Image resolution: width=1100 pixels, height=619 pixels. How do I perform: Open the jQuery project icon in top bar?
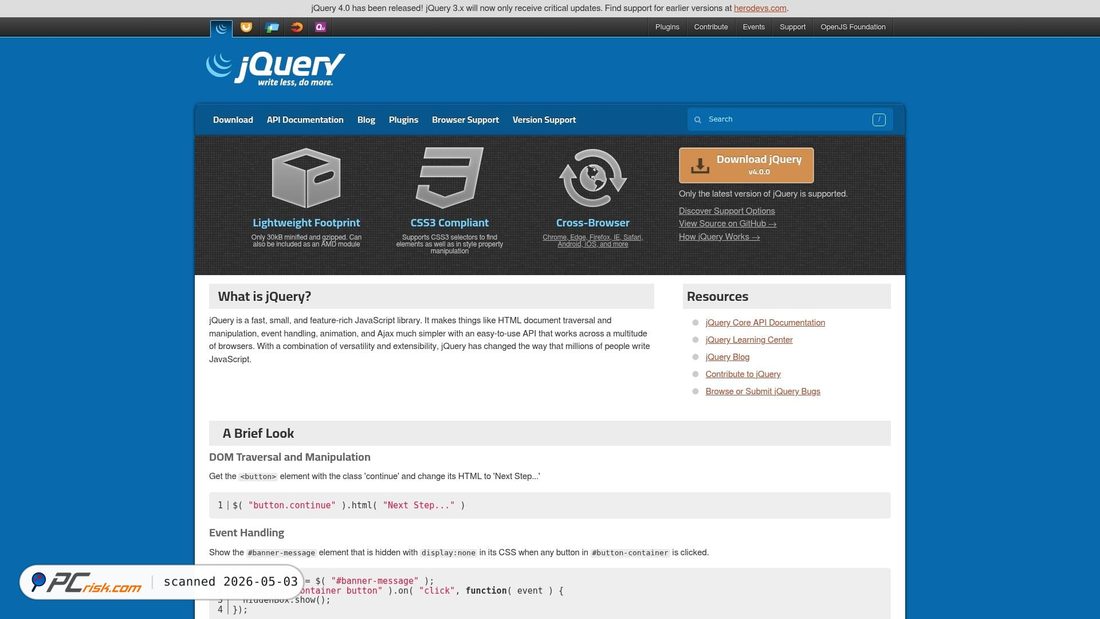click(221, 28)
